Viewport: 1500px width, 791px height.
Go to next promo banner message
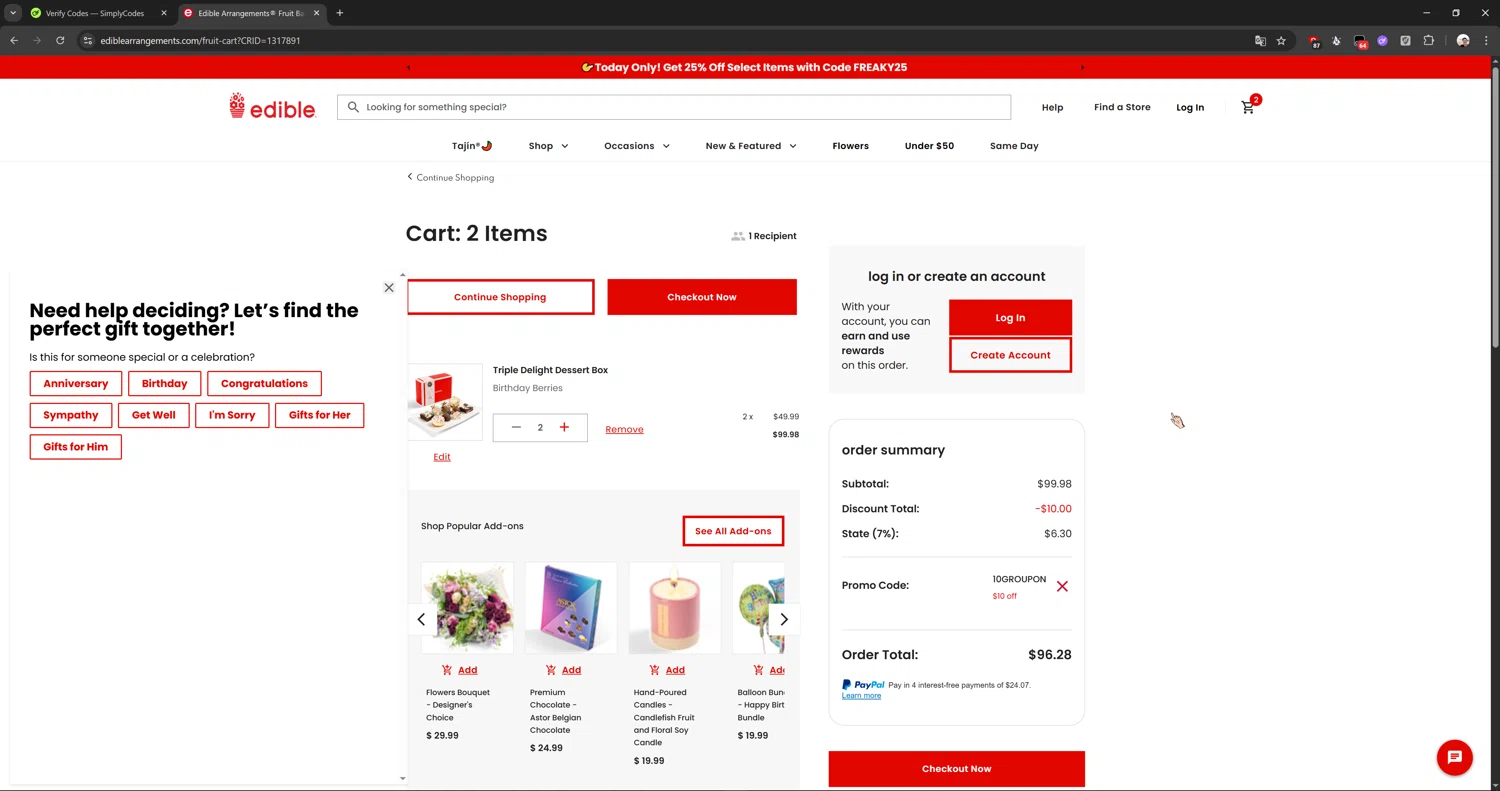click(x=1082, y=68)
